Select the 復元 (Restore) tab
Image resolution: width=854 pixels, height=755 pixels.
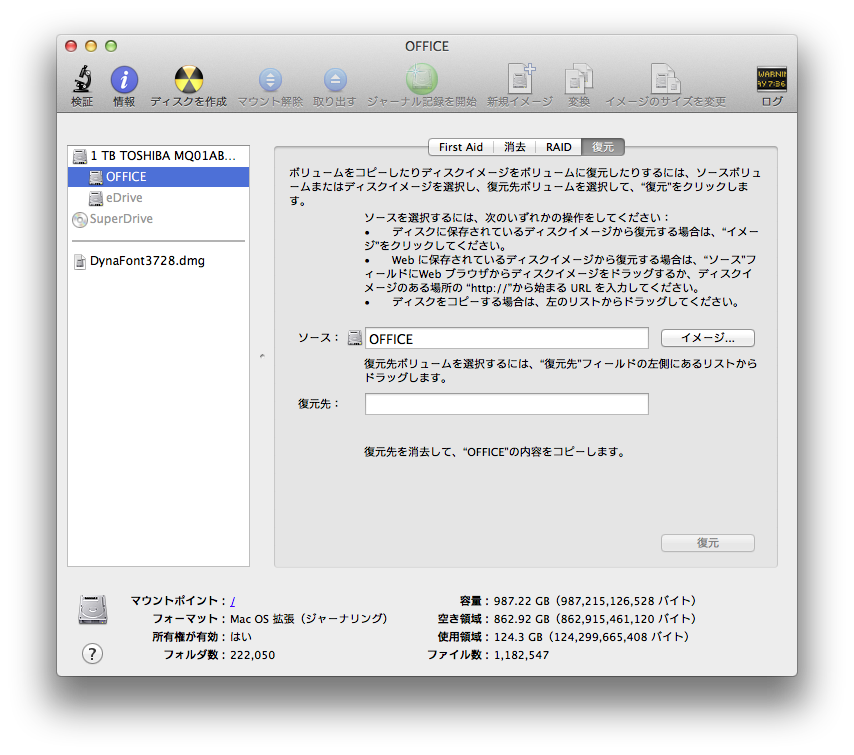[603, 147]
